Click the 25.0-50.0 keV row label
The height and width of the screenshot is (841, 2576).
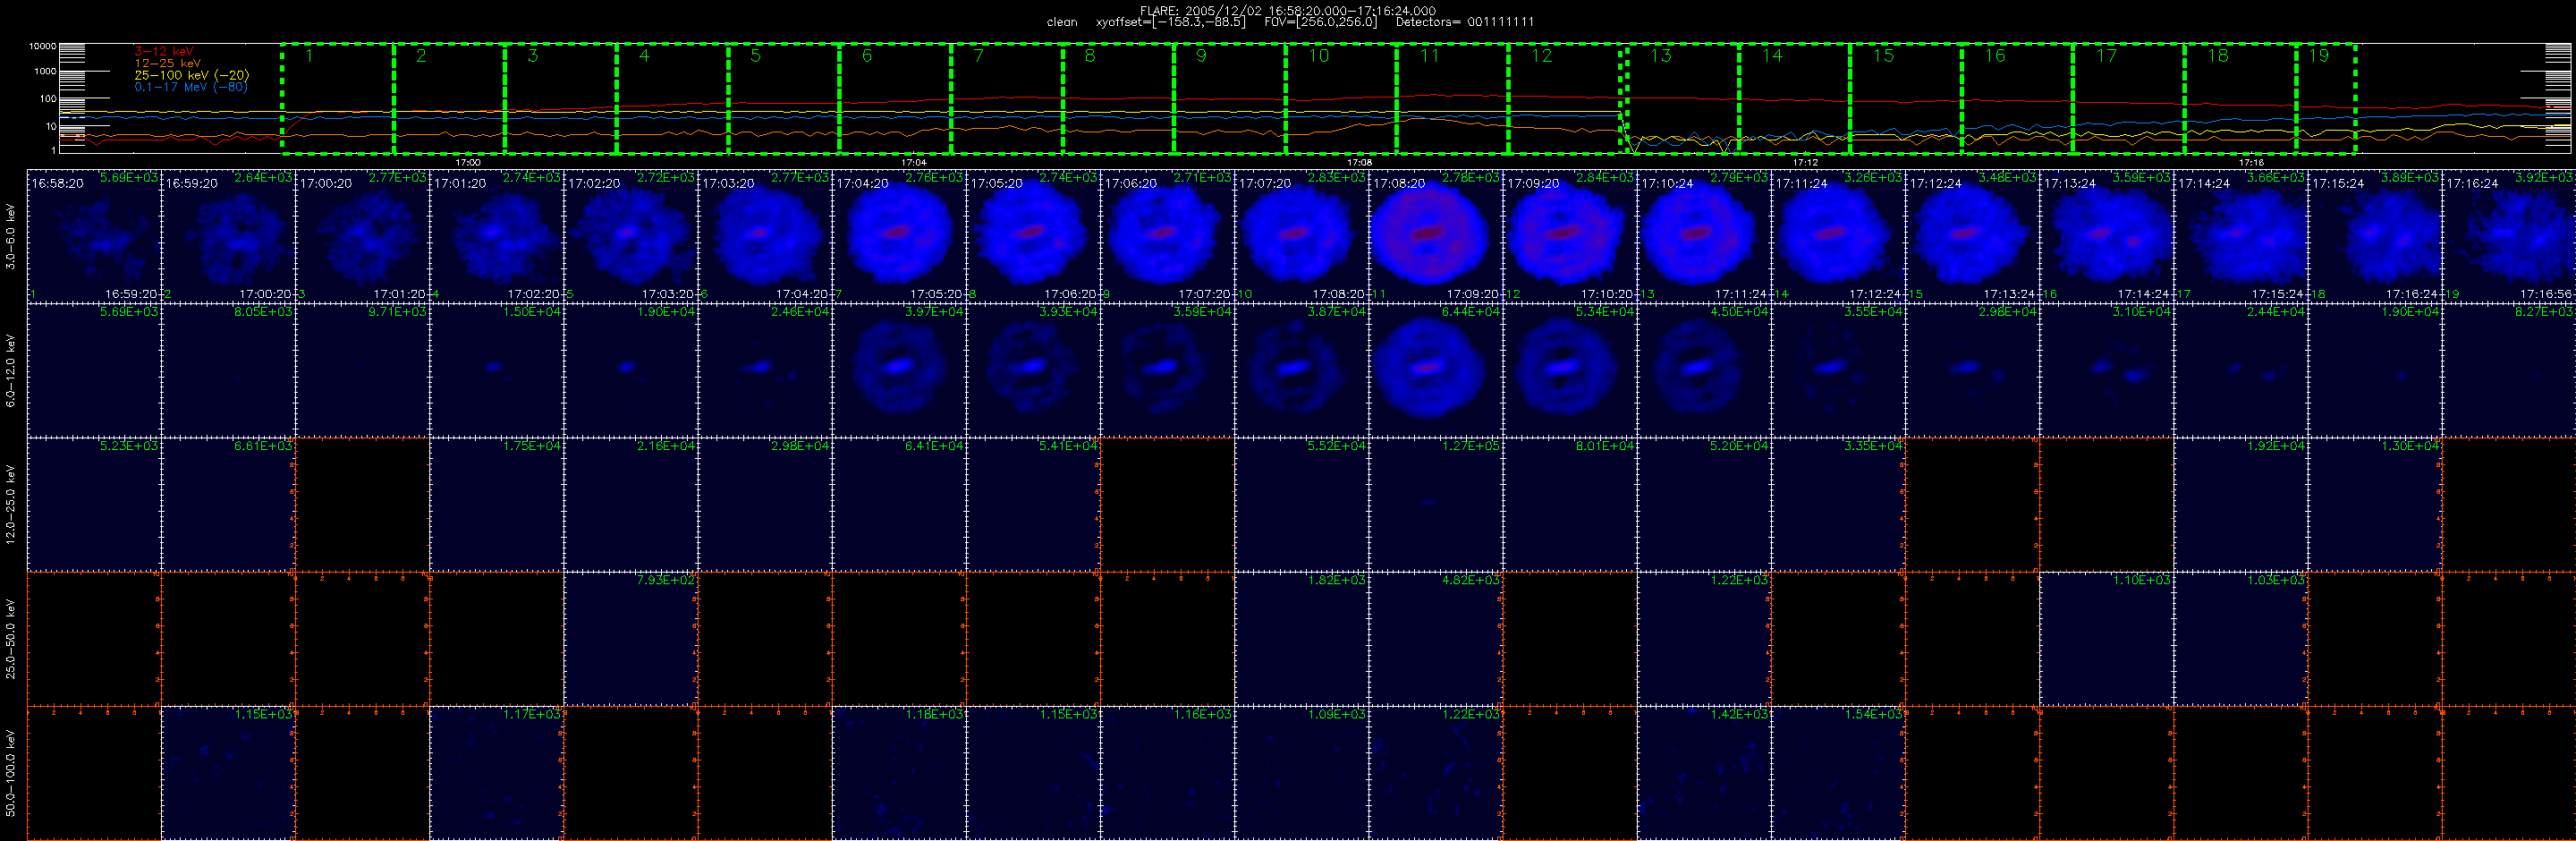coord(11,639)
